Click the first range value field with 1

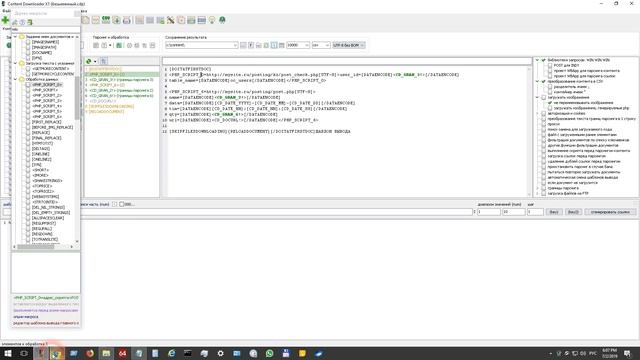(489, 212)
